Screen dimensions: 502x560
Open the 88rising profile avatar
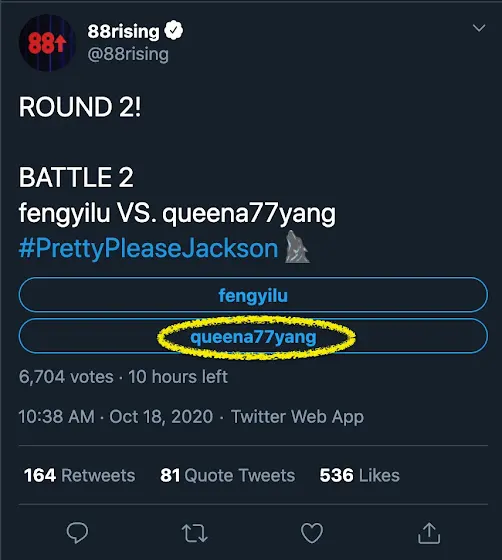47,42
